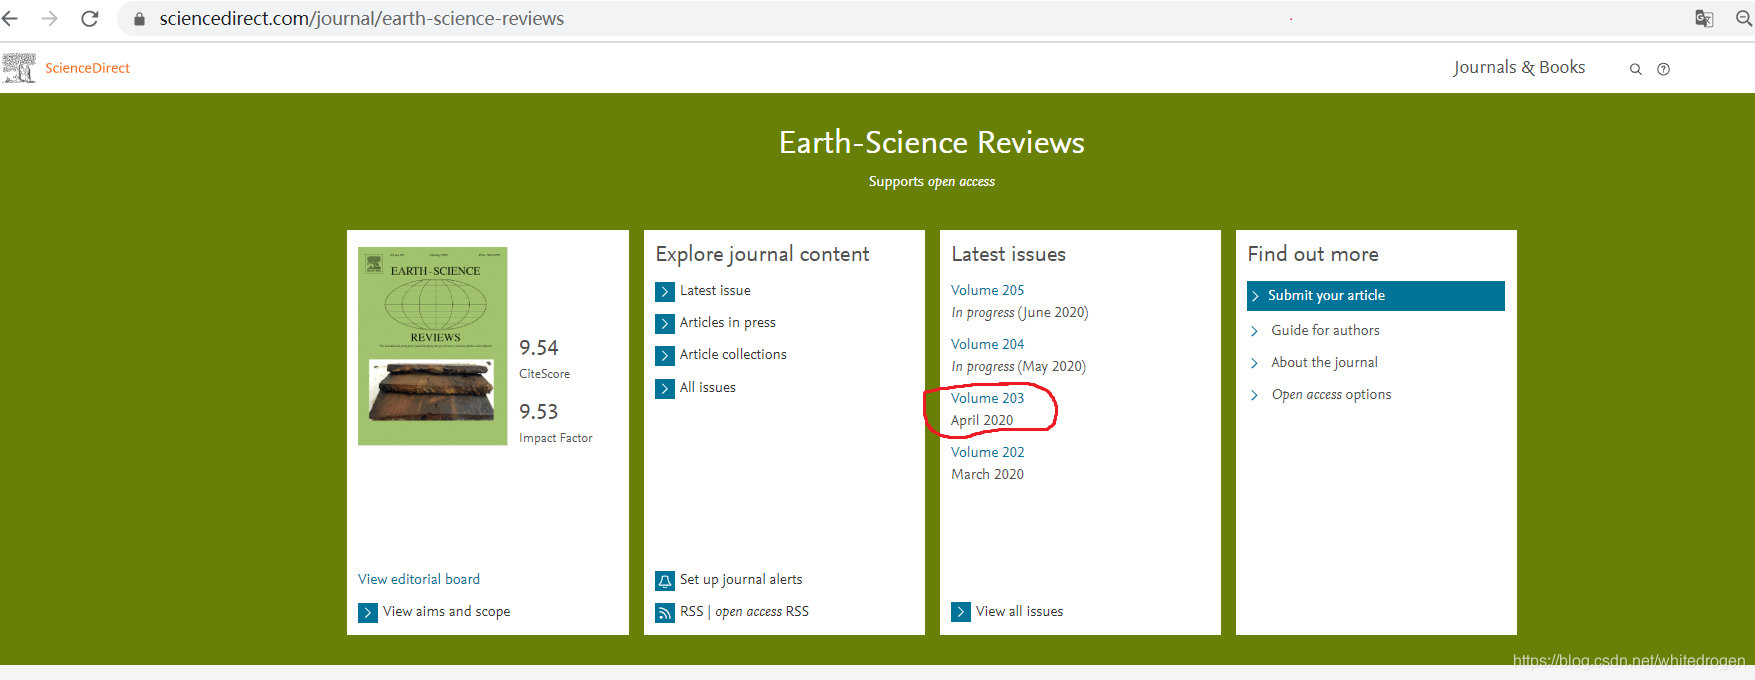Screen dimensions: 1755x680
Task: Click chevron beside Guide for authors
Action: [x=1254, y=331]
